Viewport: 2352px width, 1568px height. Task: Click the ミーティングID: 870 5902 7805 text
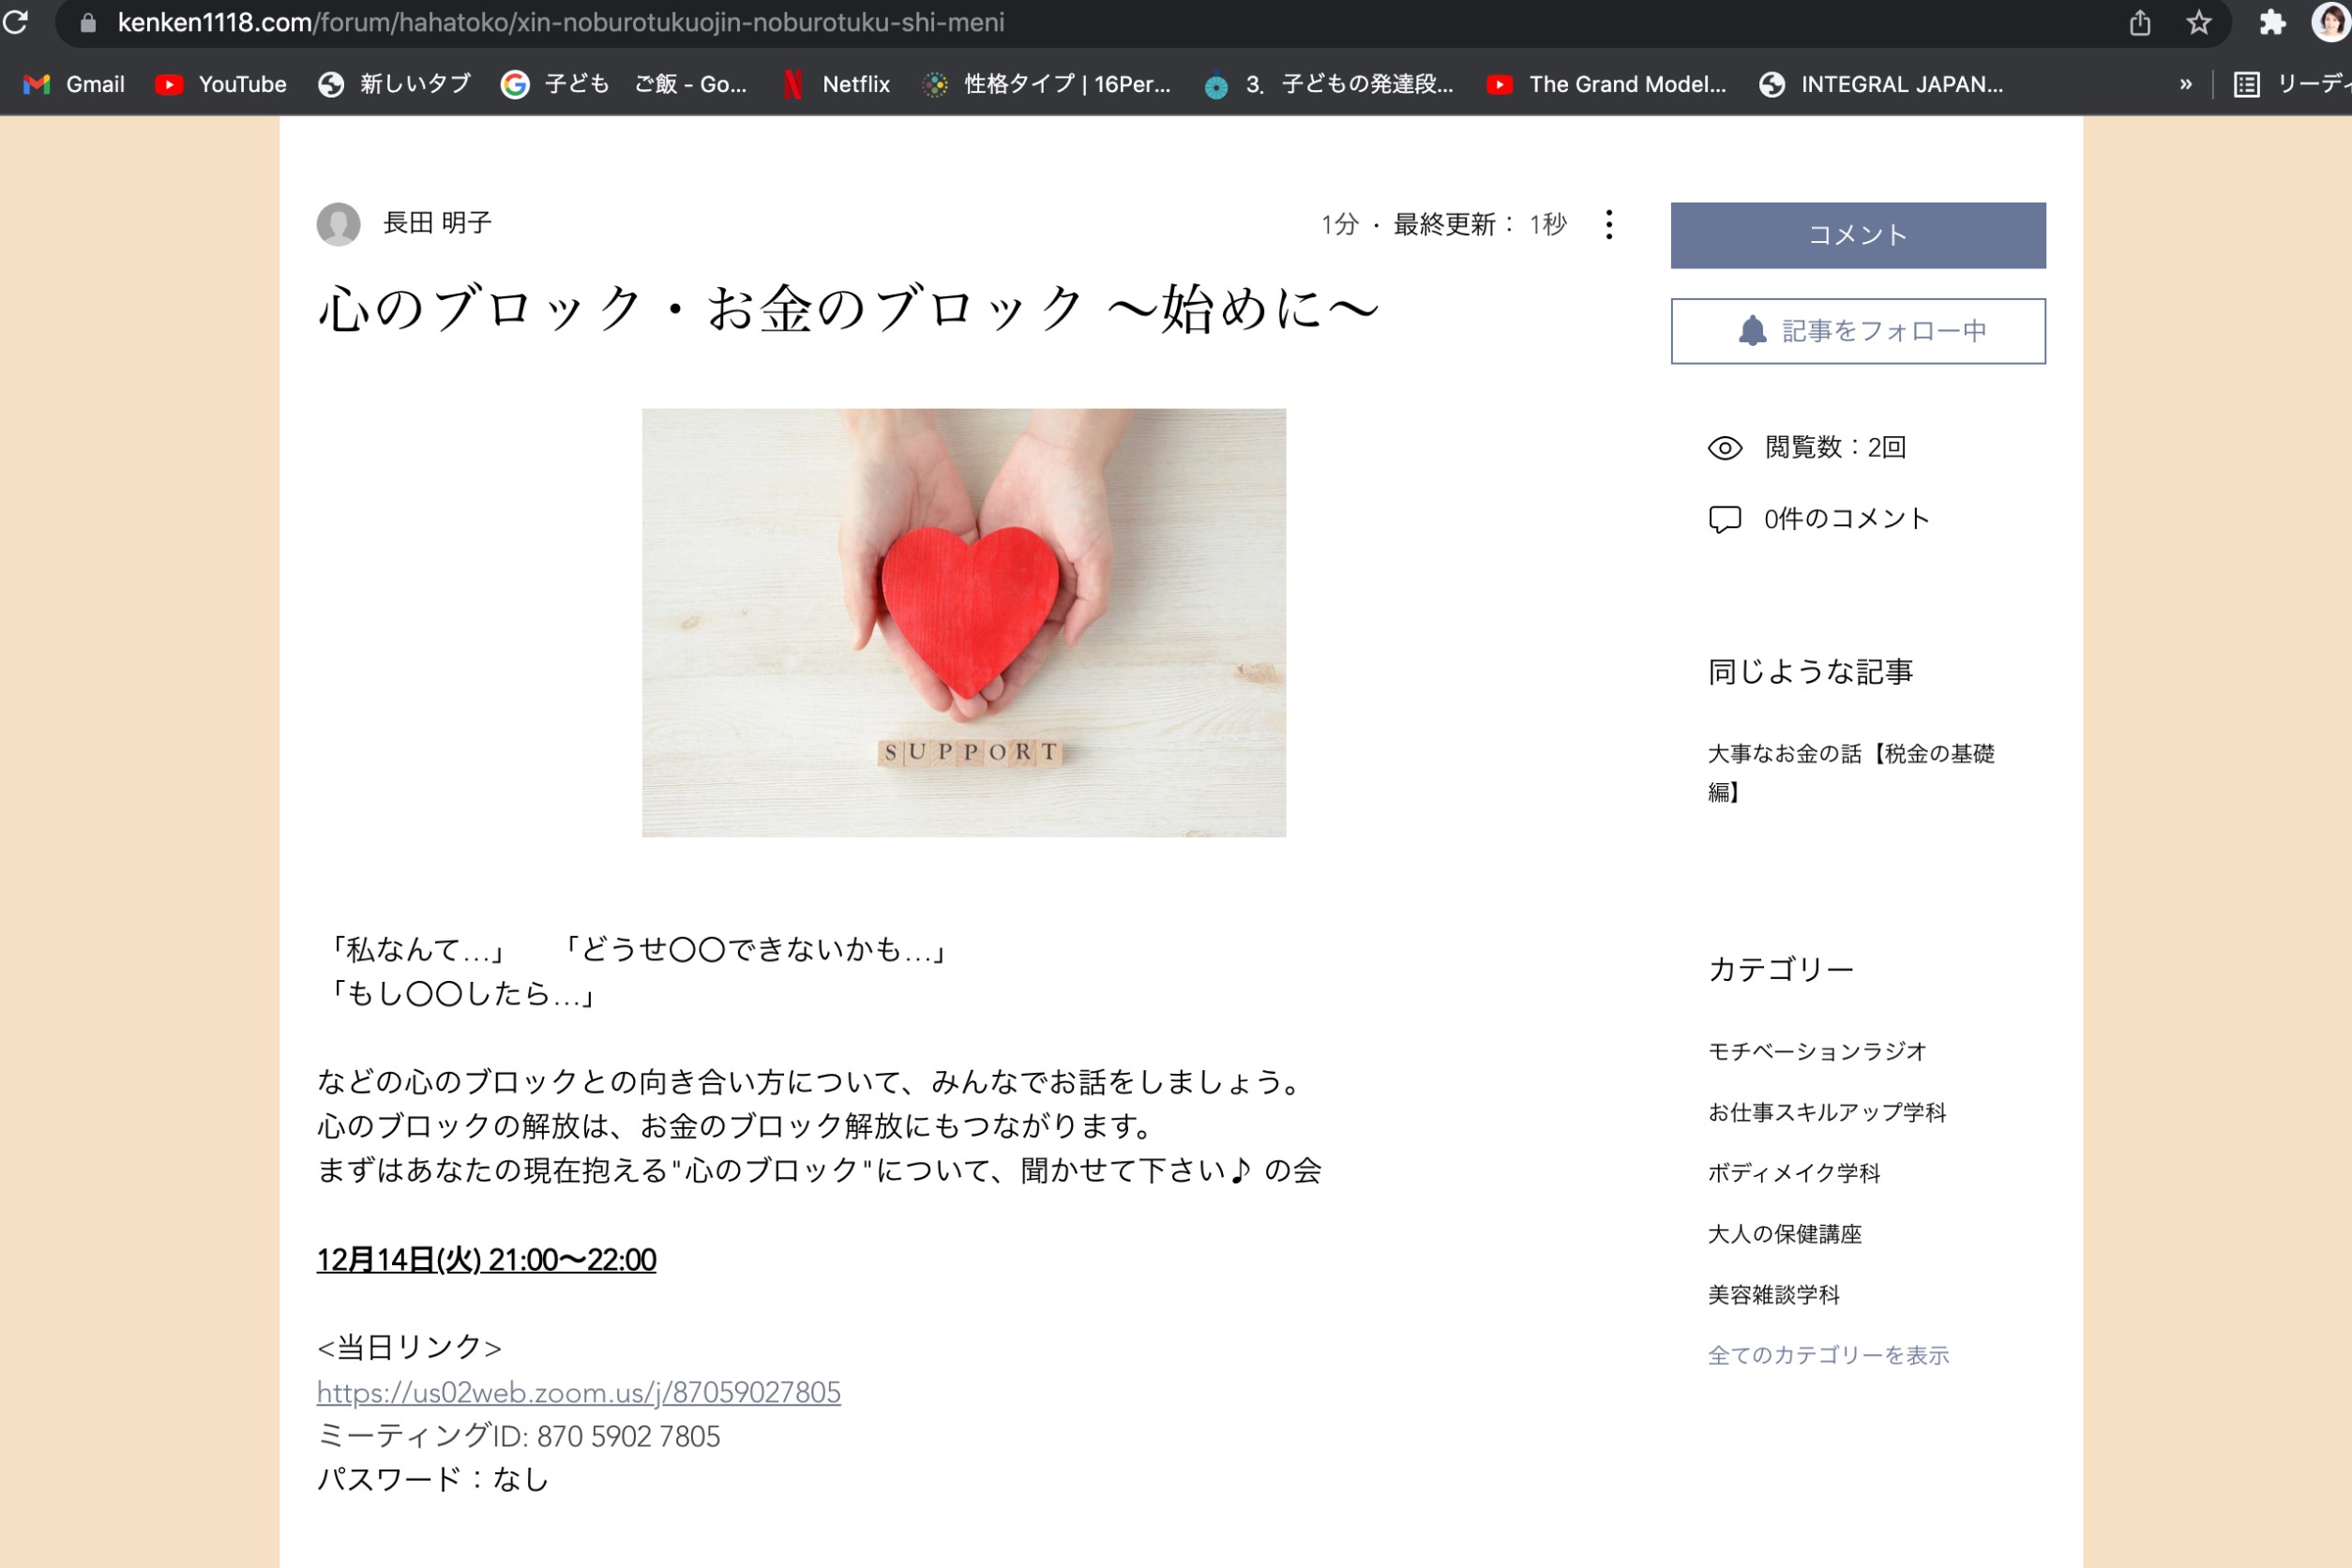(x=519, y=1436)
